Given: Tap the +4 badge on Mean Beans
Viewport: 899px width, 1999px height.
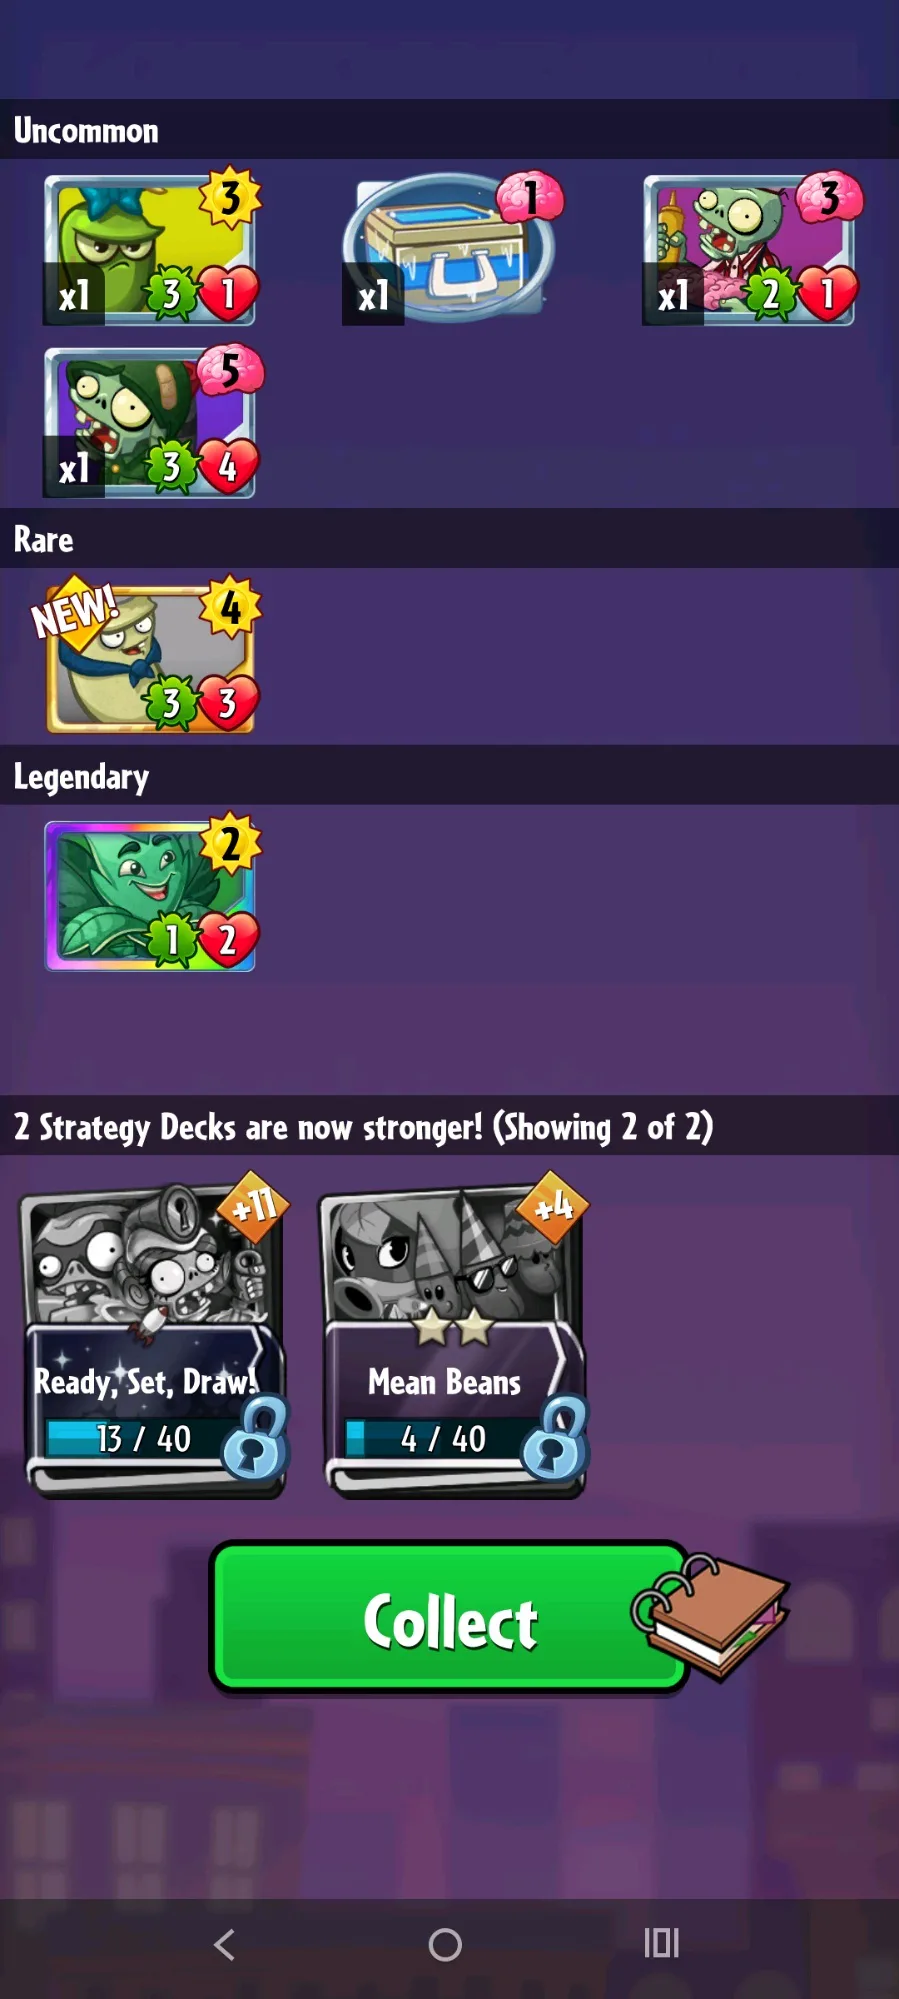Looking at the screenshot, I should [553, 1206].
